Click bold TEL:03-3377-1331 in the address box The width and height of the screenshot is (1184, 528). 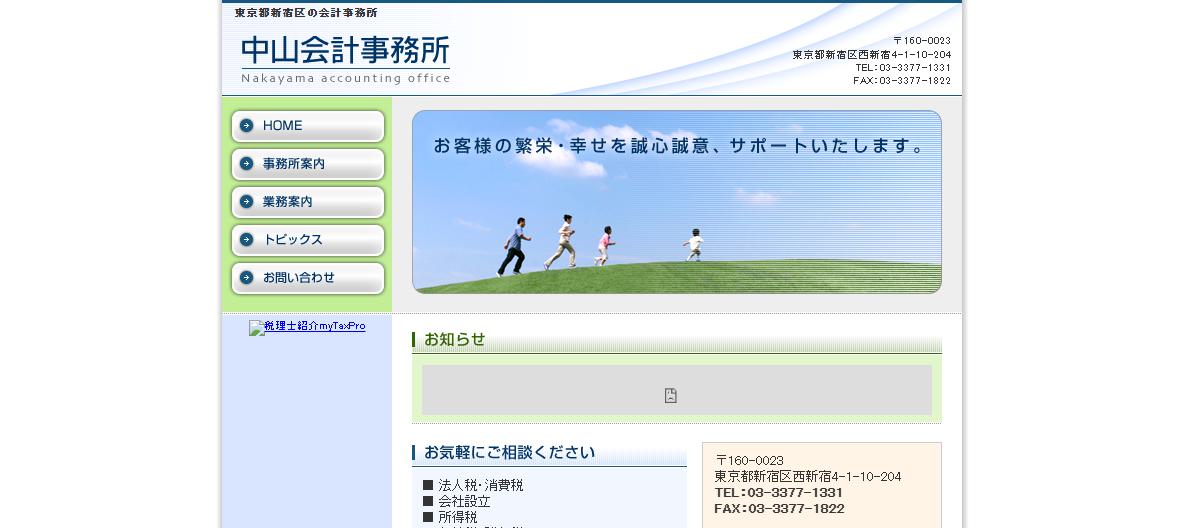[779, 492]
